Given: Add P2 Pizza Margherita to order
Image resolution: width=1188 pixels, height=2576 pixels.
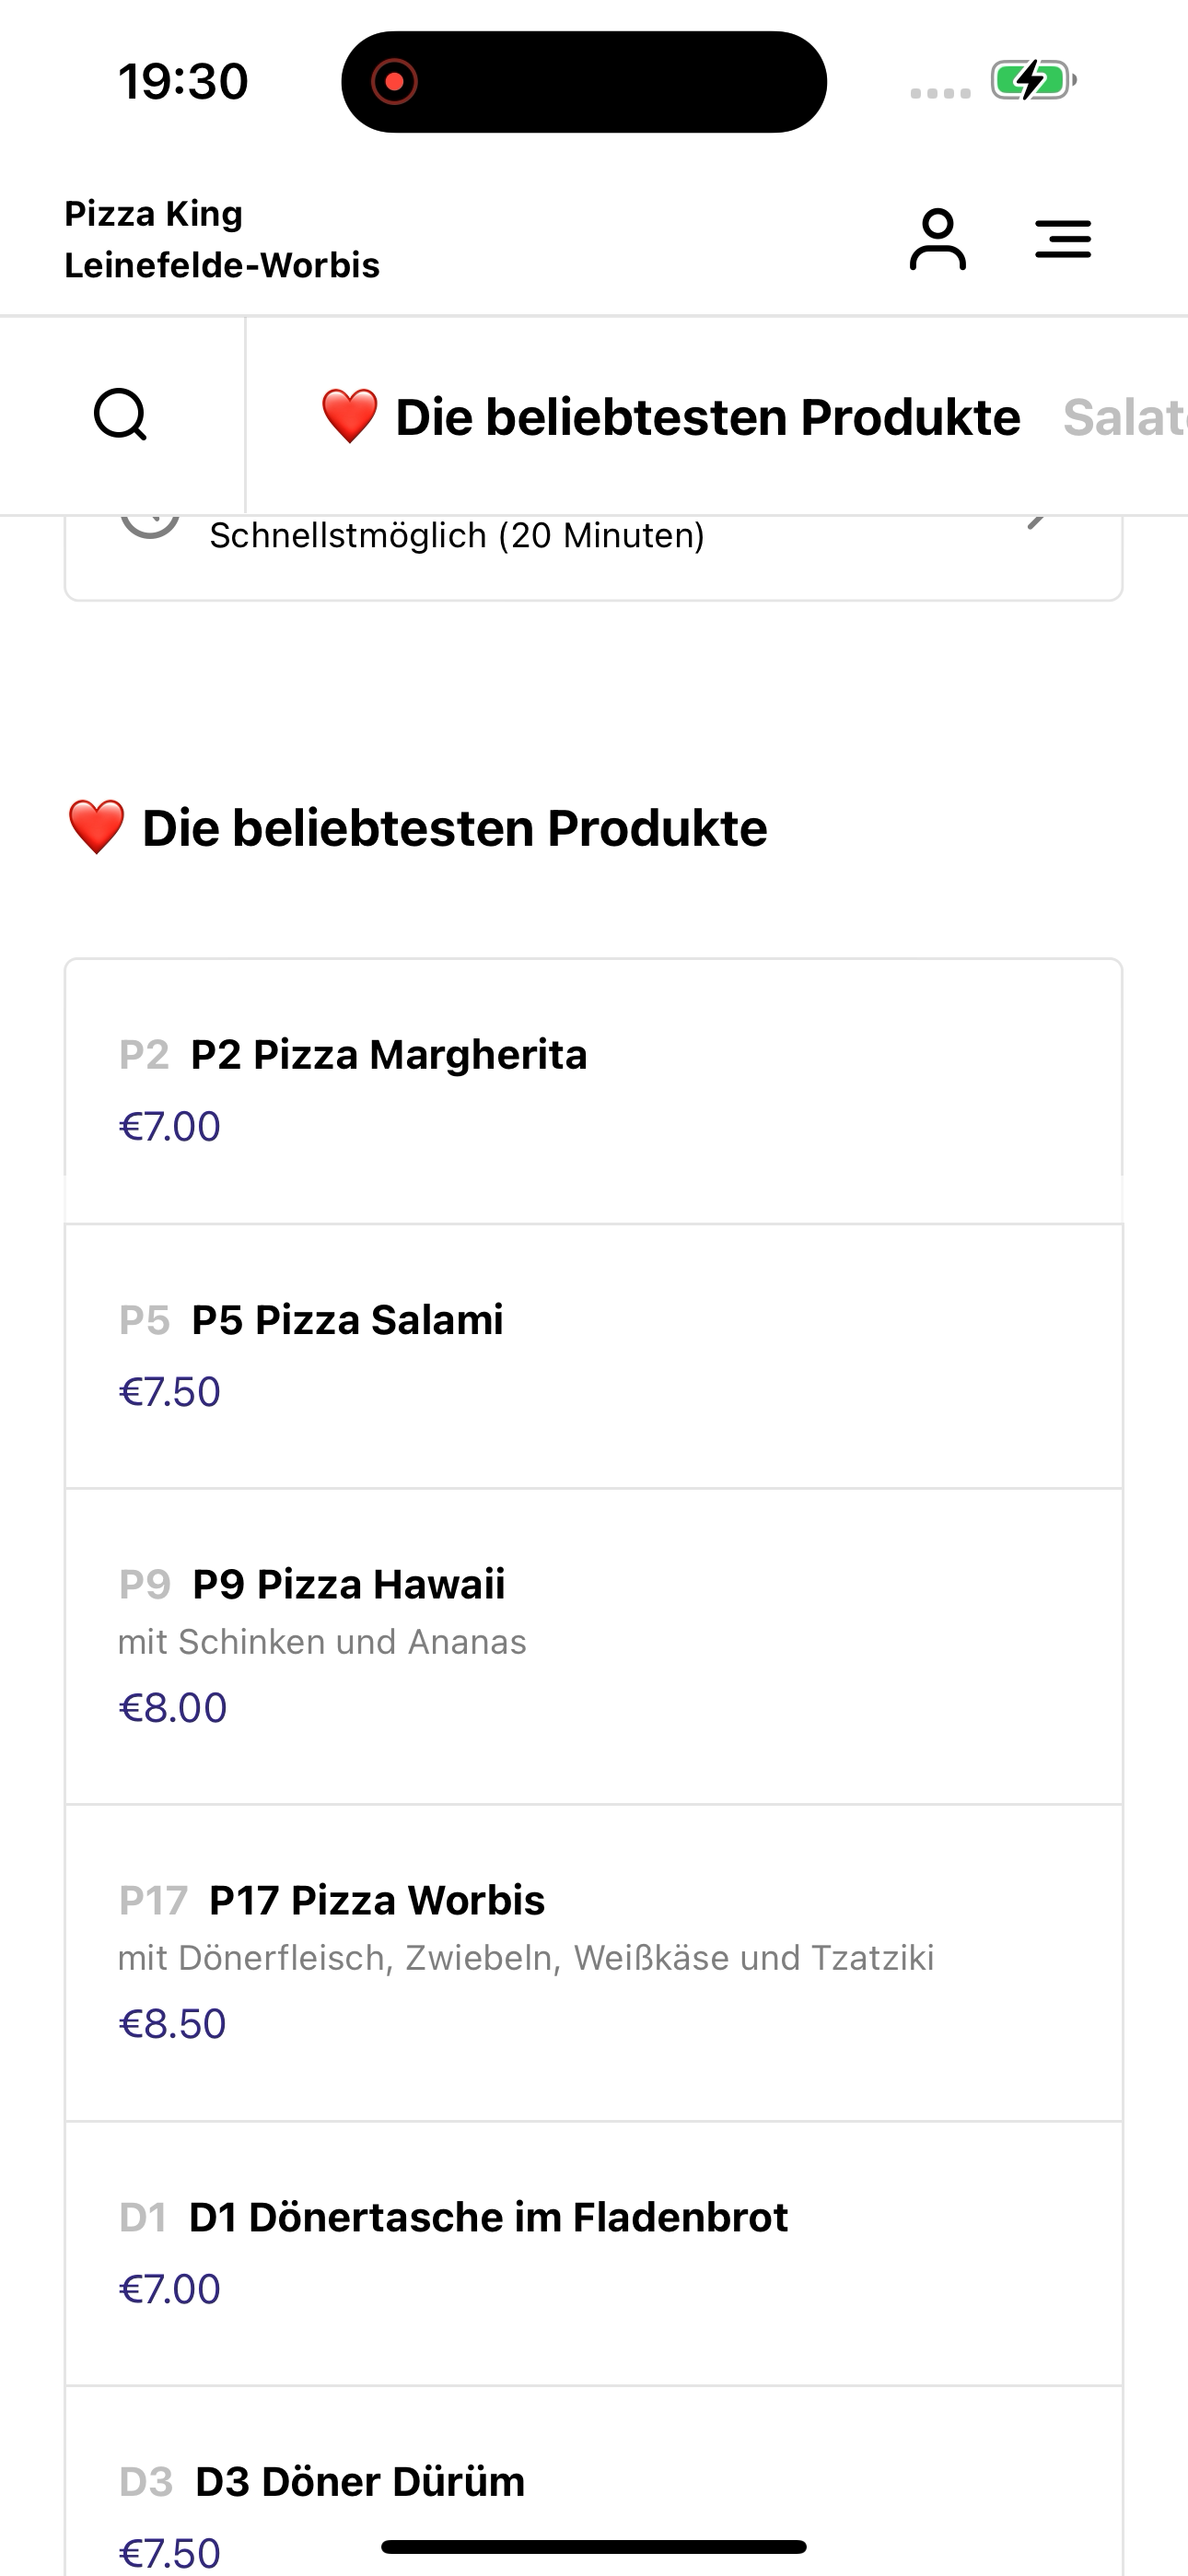Looking at the screenshot, I should tap(593, 1090).
